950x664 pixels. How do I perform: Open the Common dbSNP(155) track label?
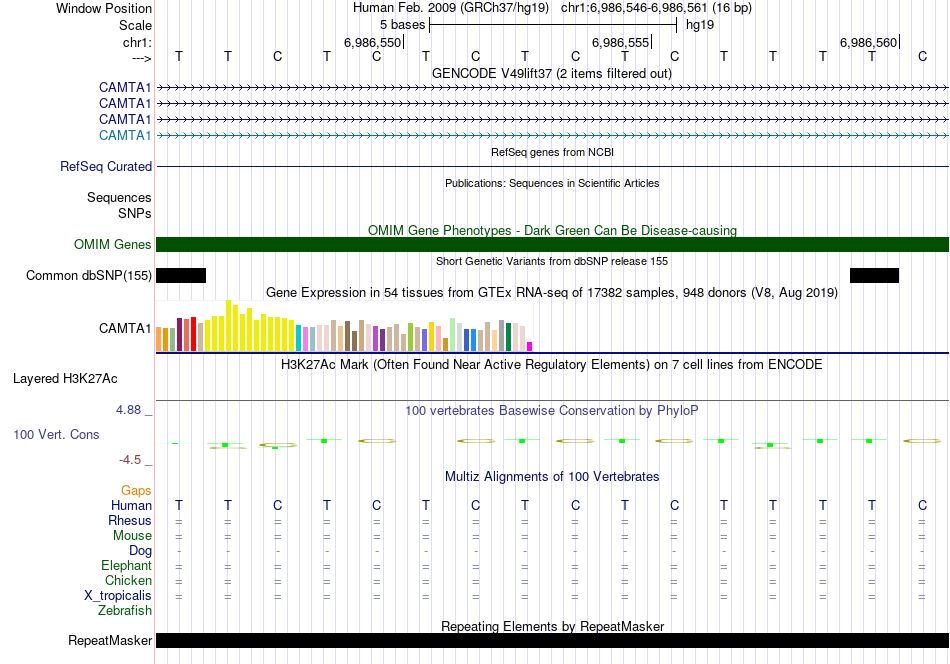pos(89,276)
